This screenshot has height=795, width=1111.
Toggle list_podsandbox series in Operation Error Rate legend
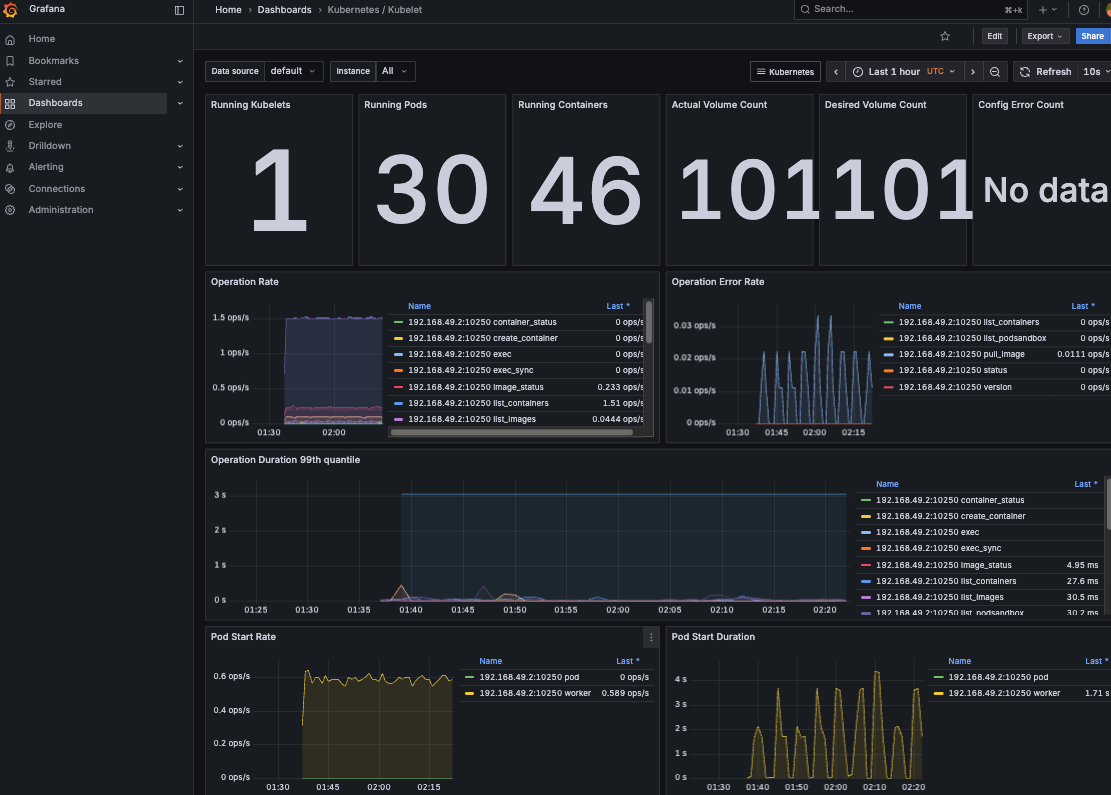click(x=972, y=339)
